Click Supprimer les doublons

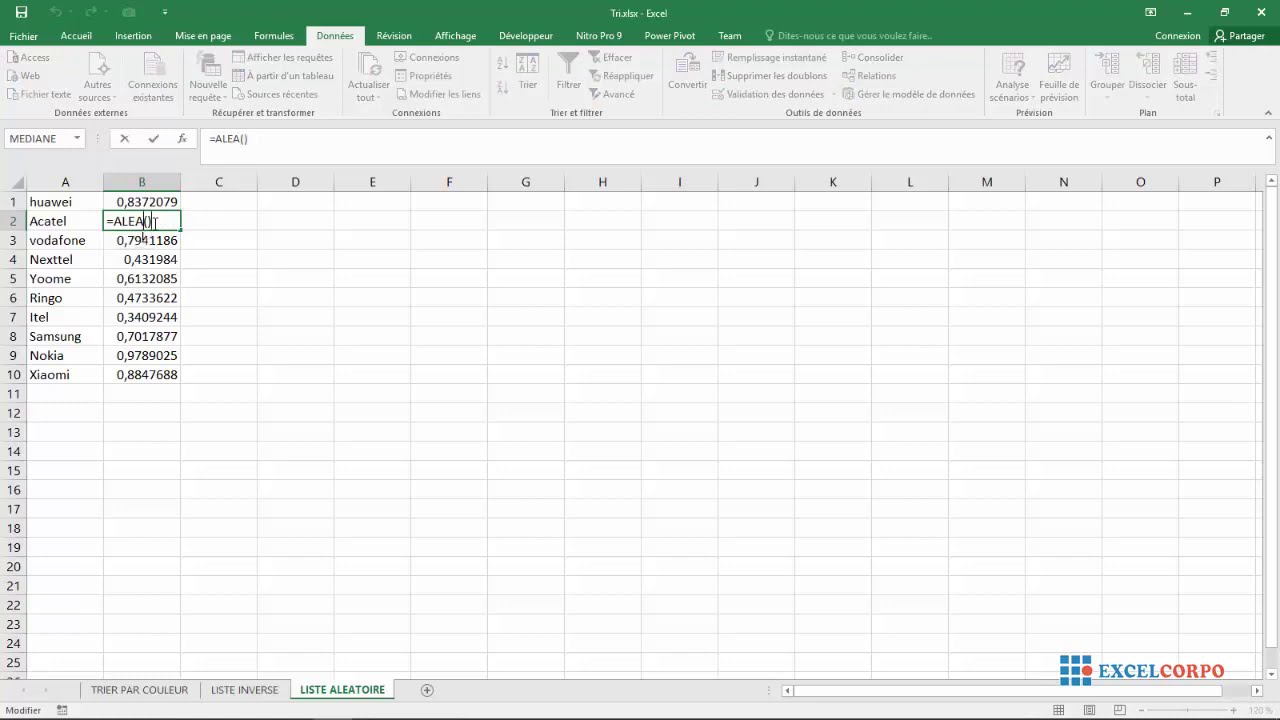click(770, 76)
